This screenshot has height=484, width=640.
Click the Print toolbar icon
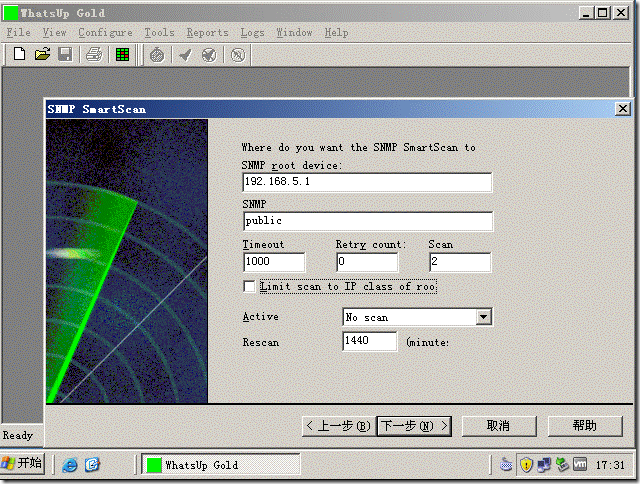pos(94,54)
